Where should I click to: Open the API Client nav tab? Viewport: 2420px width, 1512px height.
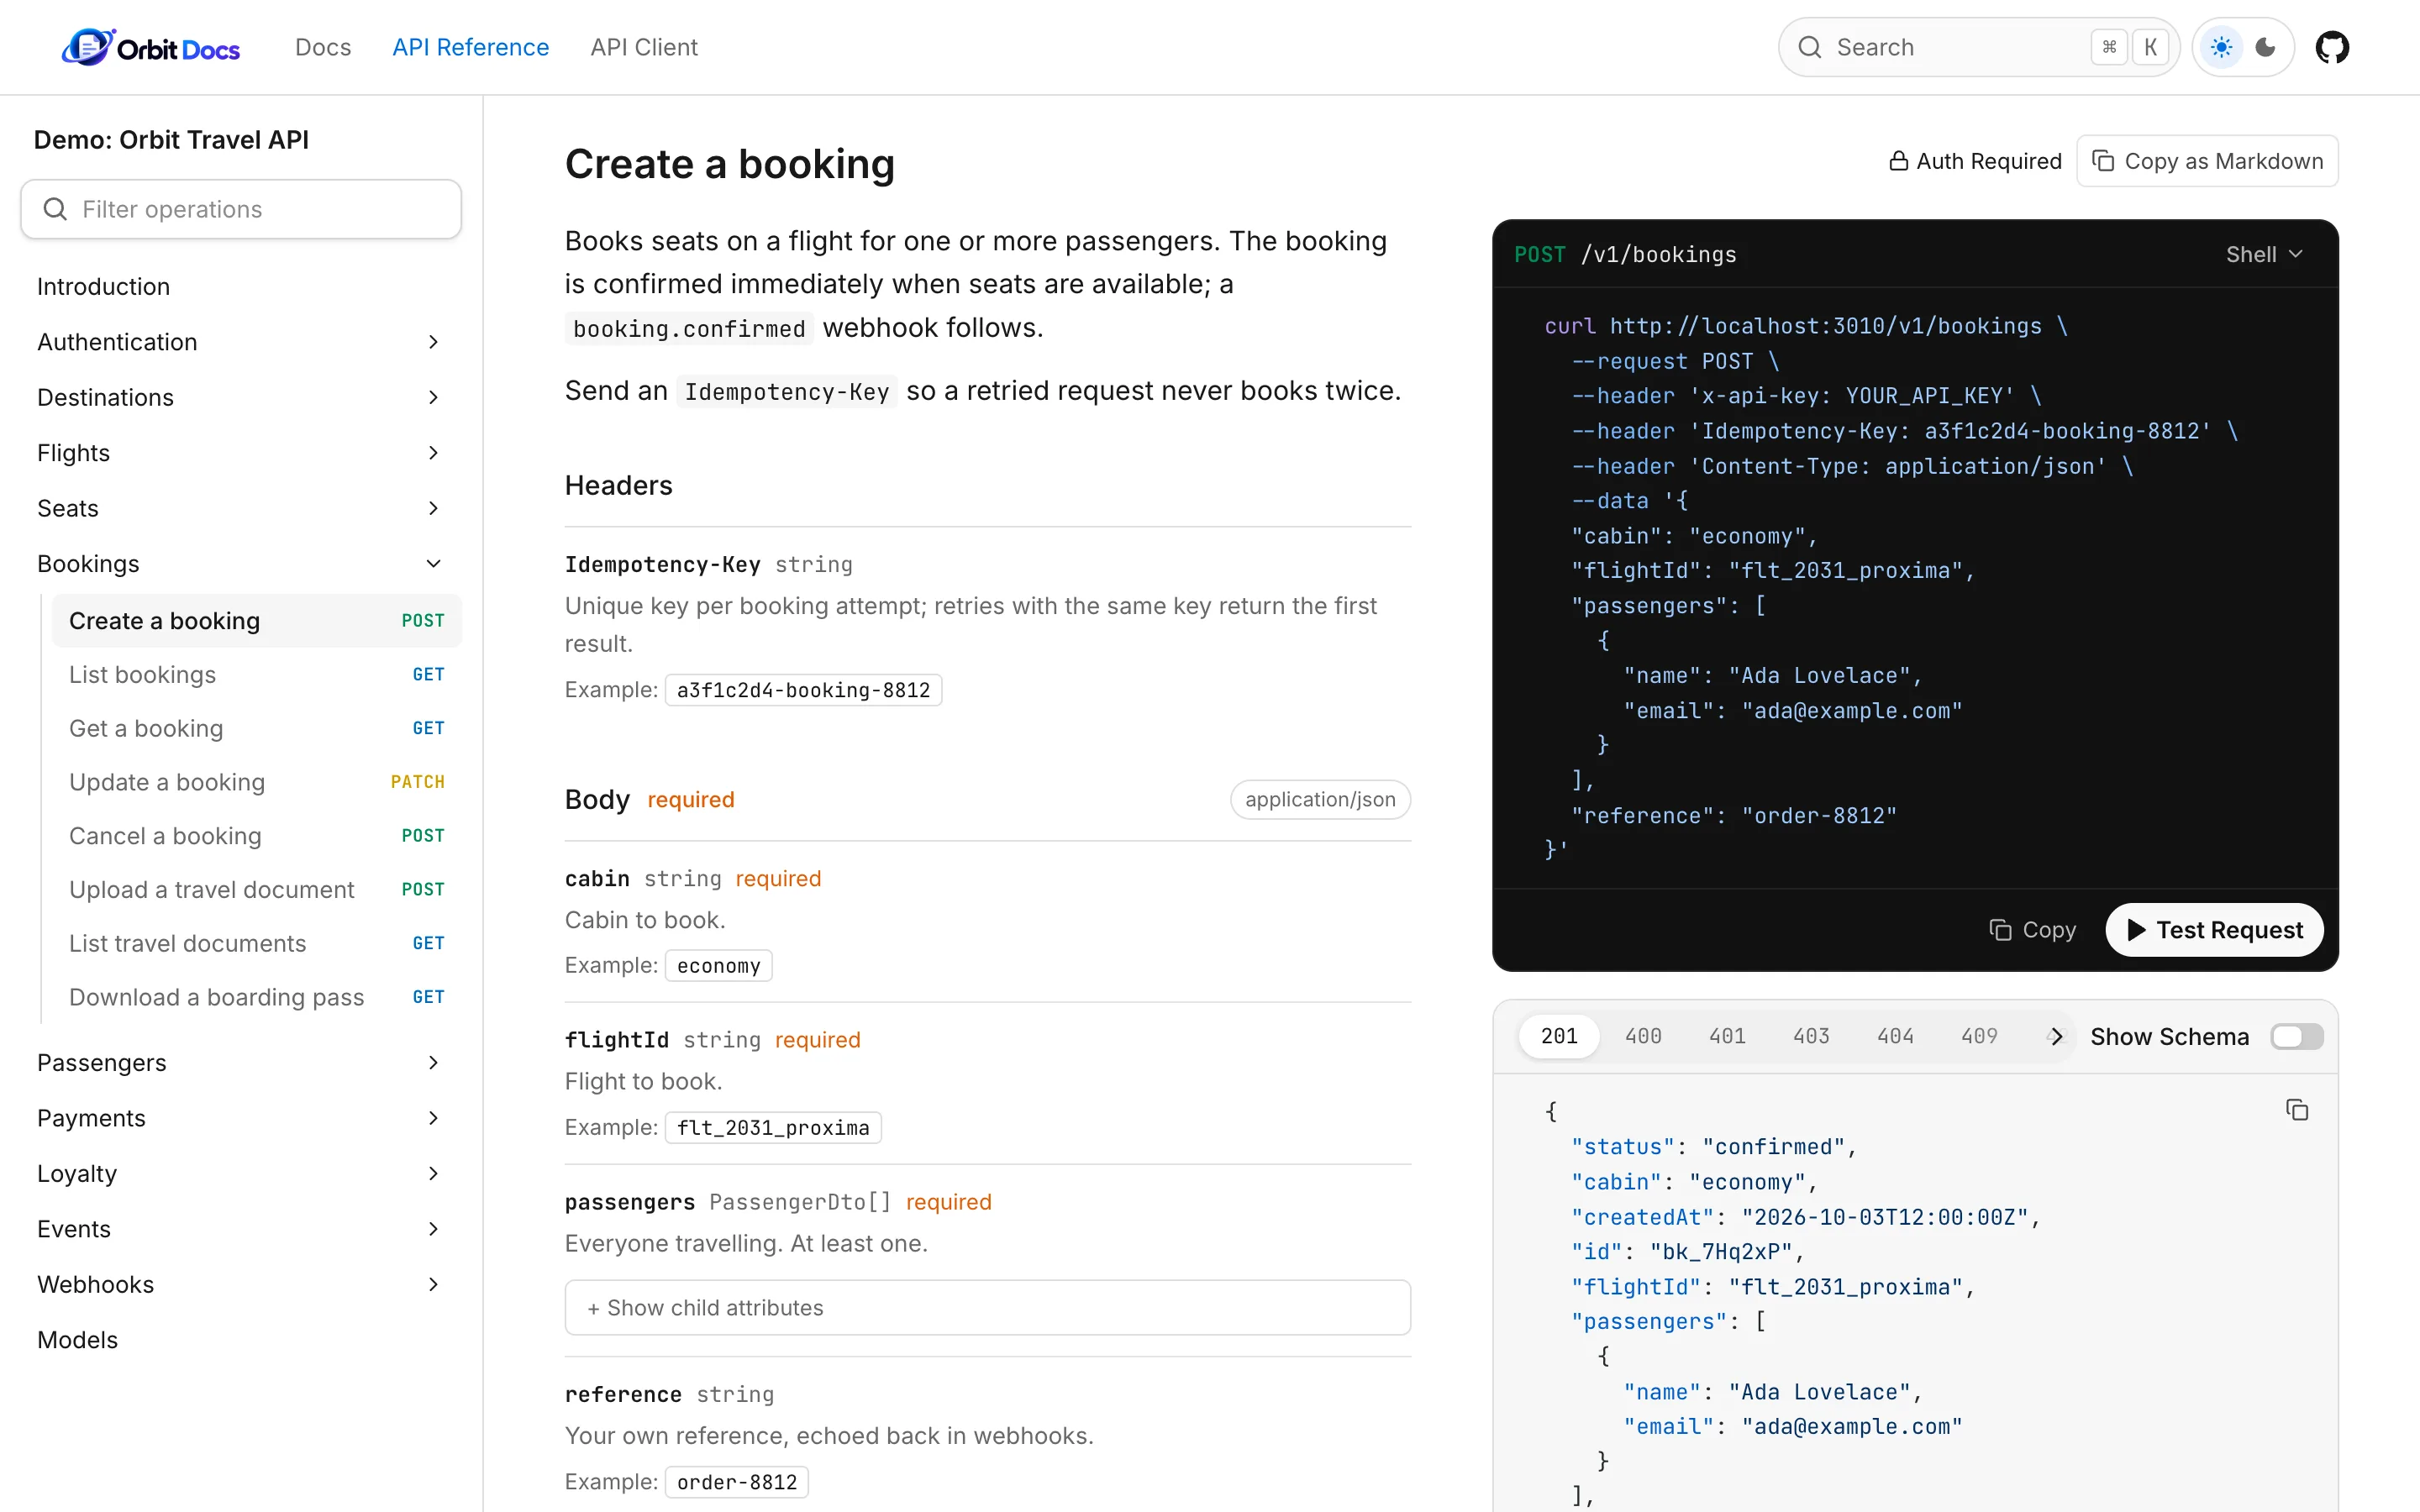pyautogui.click(x=644, y=47)
